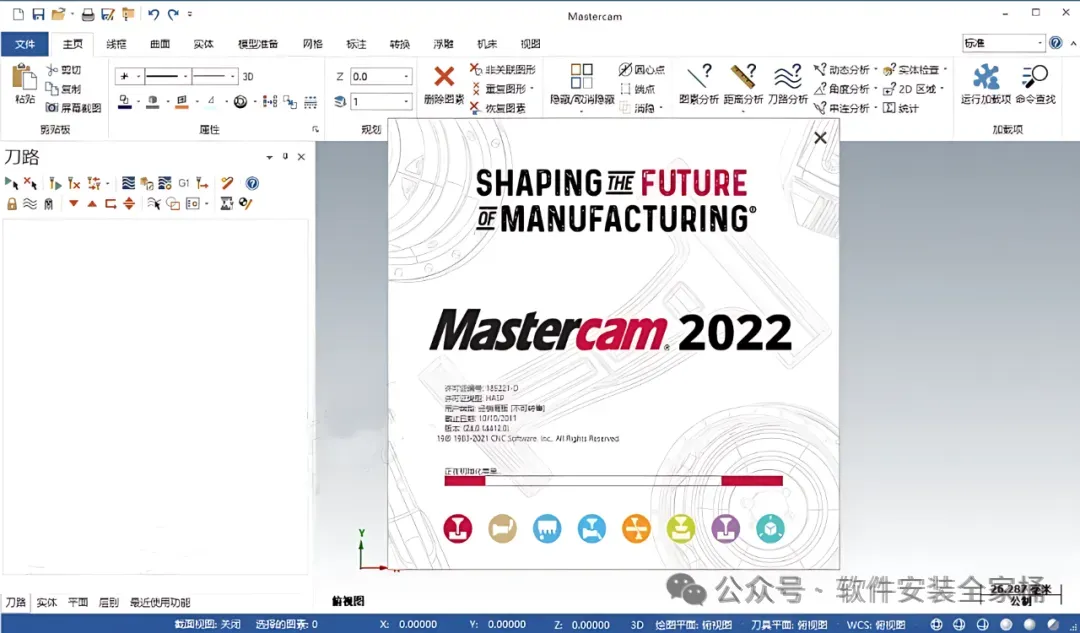Click the Undo arrow icon
Image resolution: width=1080 pixels, height=633 pixels.
[153, 14]
